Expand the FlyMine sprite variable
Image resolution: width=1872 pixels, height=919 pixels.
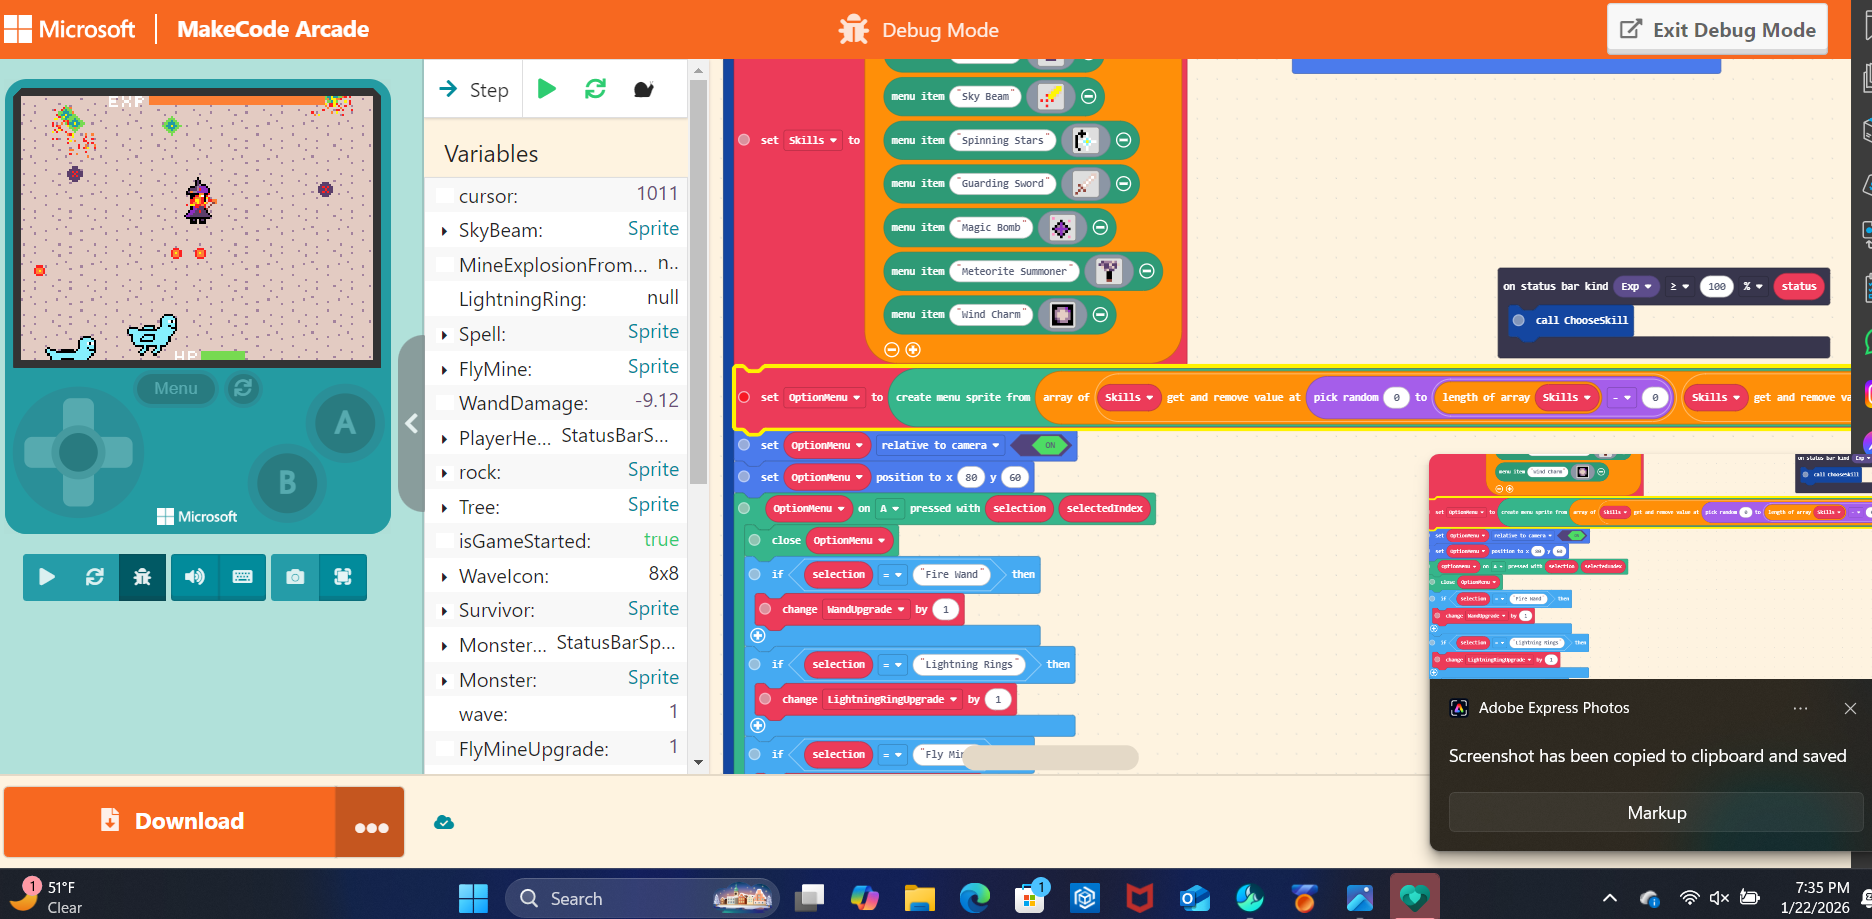444,370
